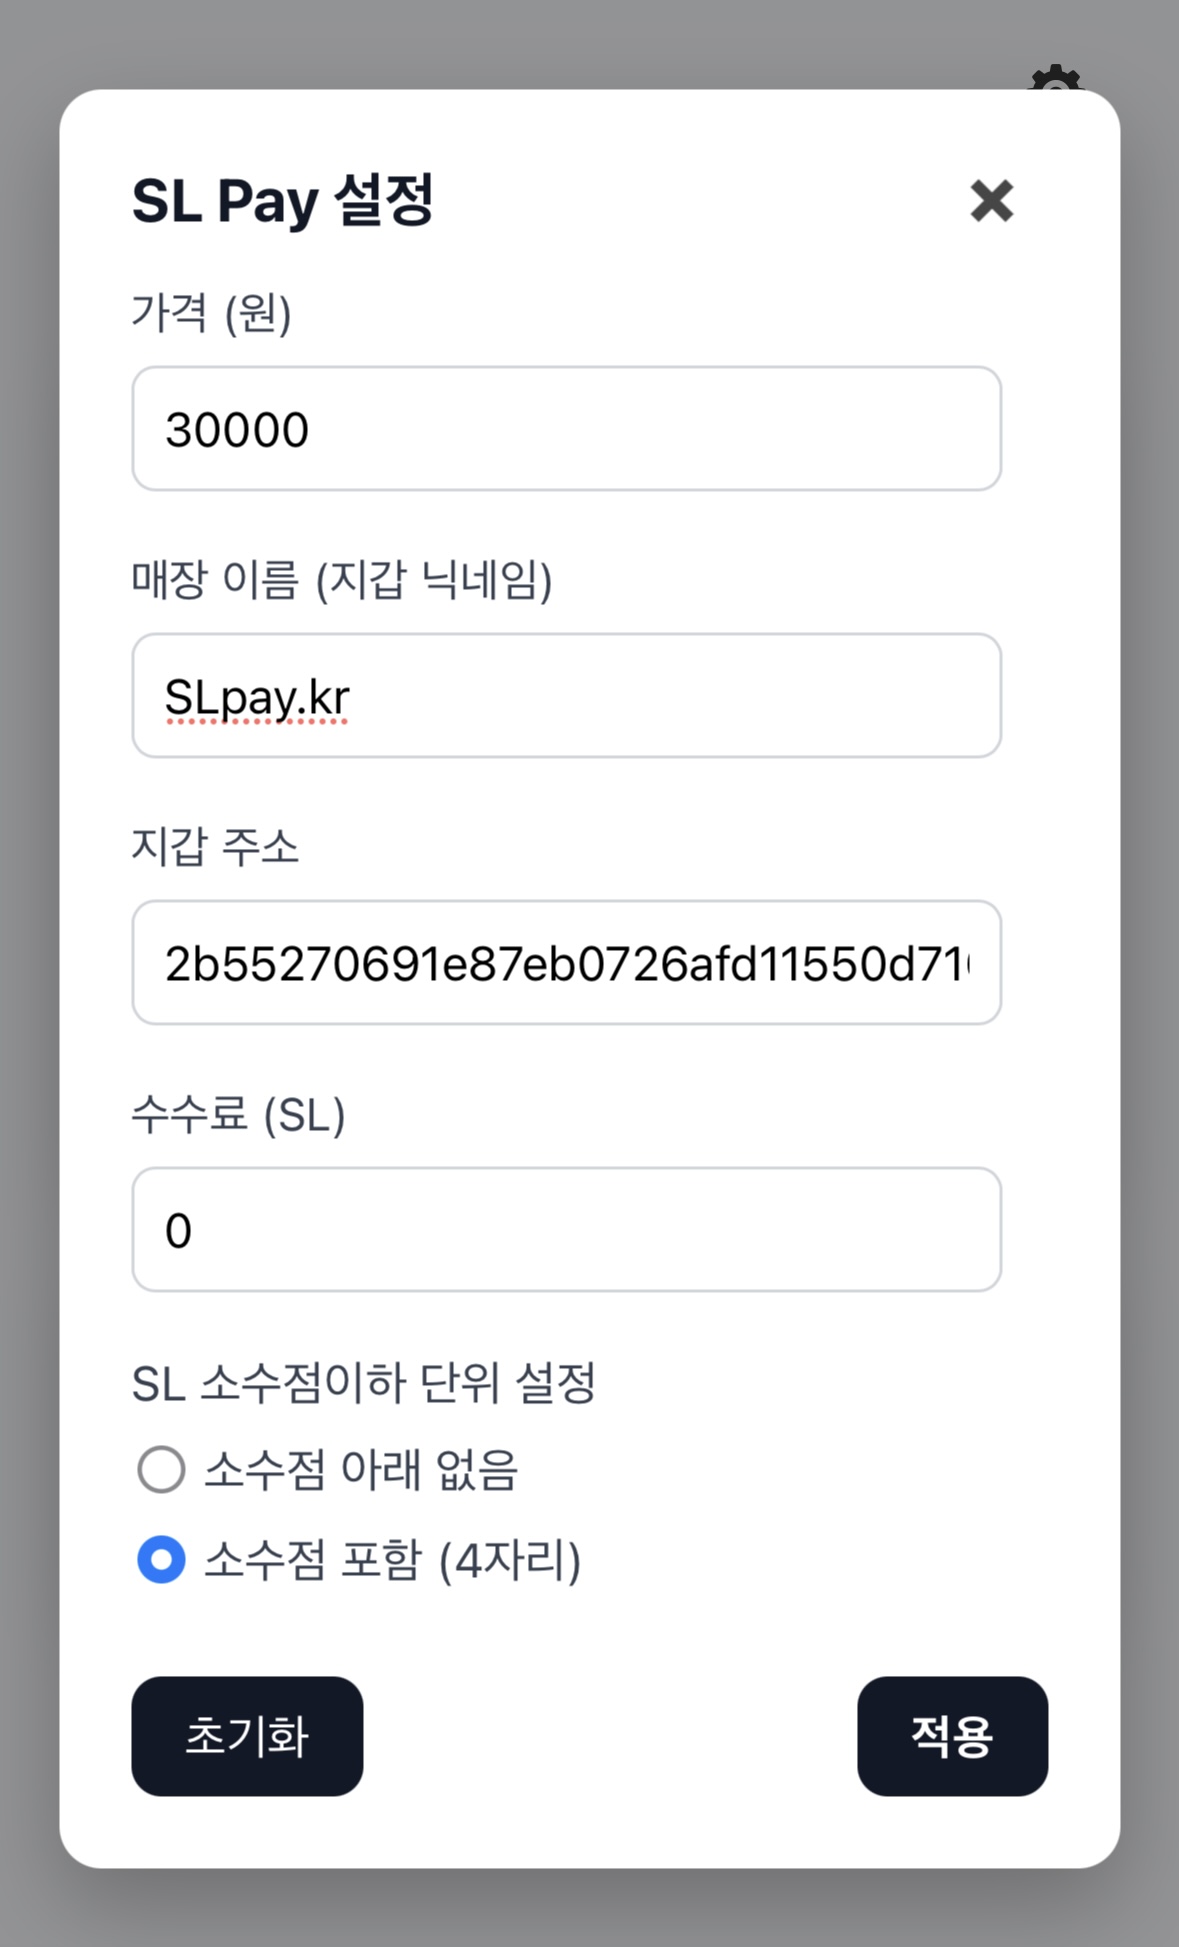Click the dimmed backdrop below the dialog

point(590,1908)
